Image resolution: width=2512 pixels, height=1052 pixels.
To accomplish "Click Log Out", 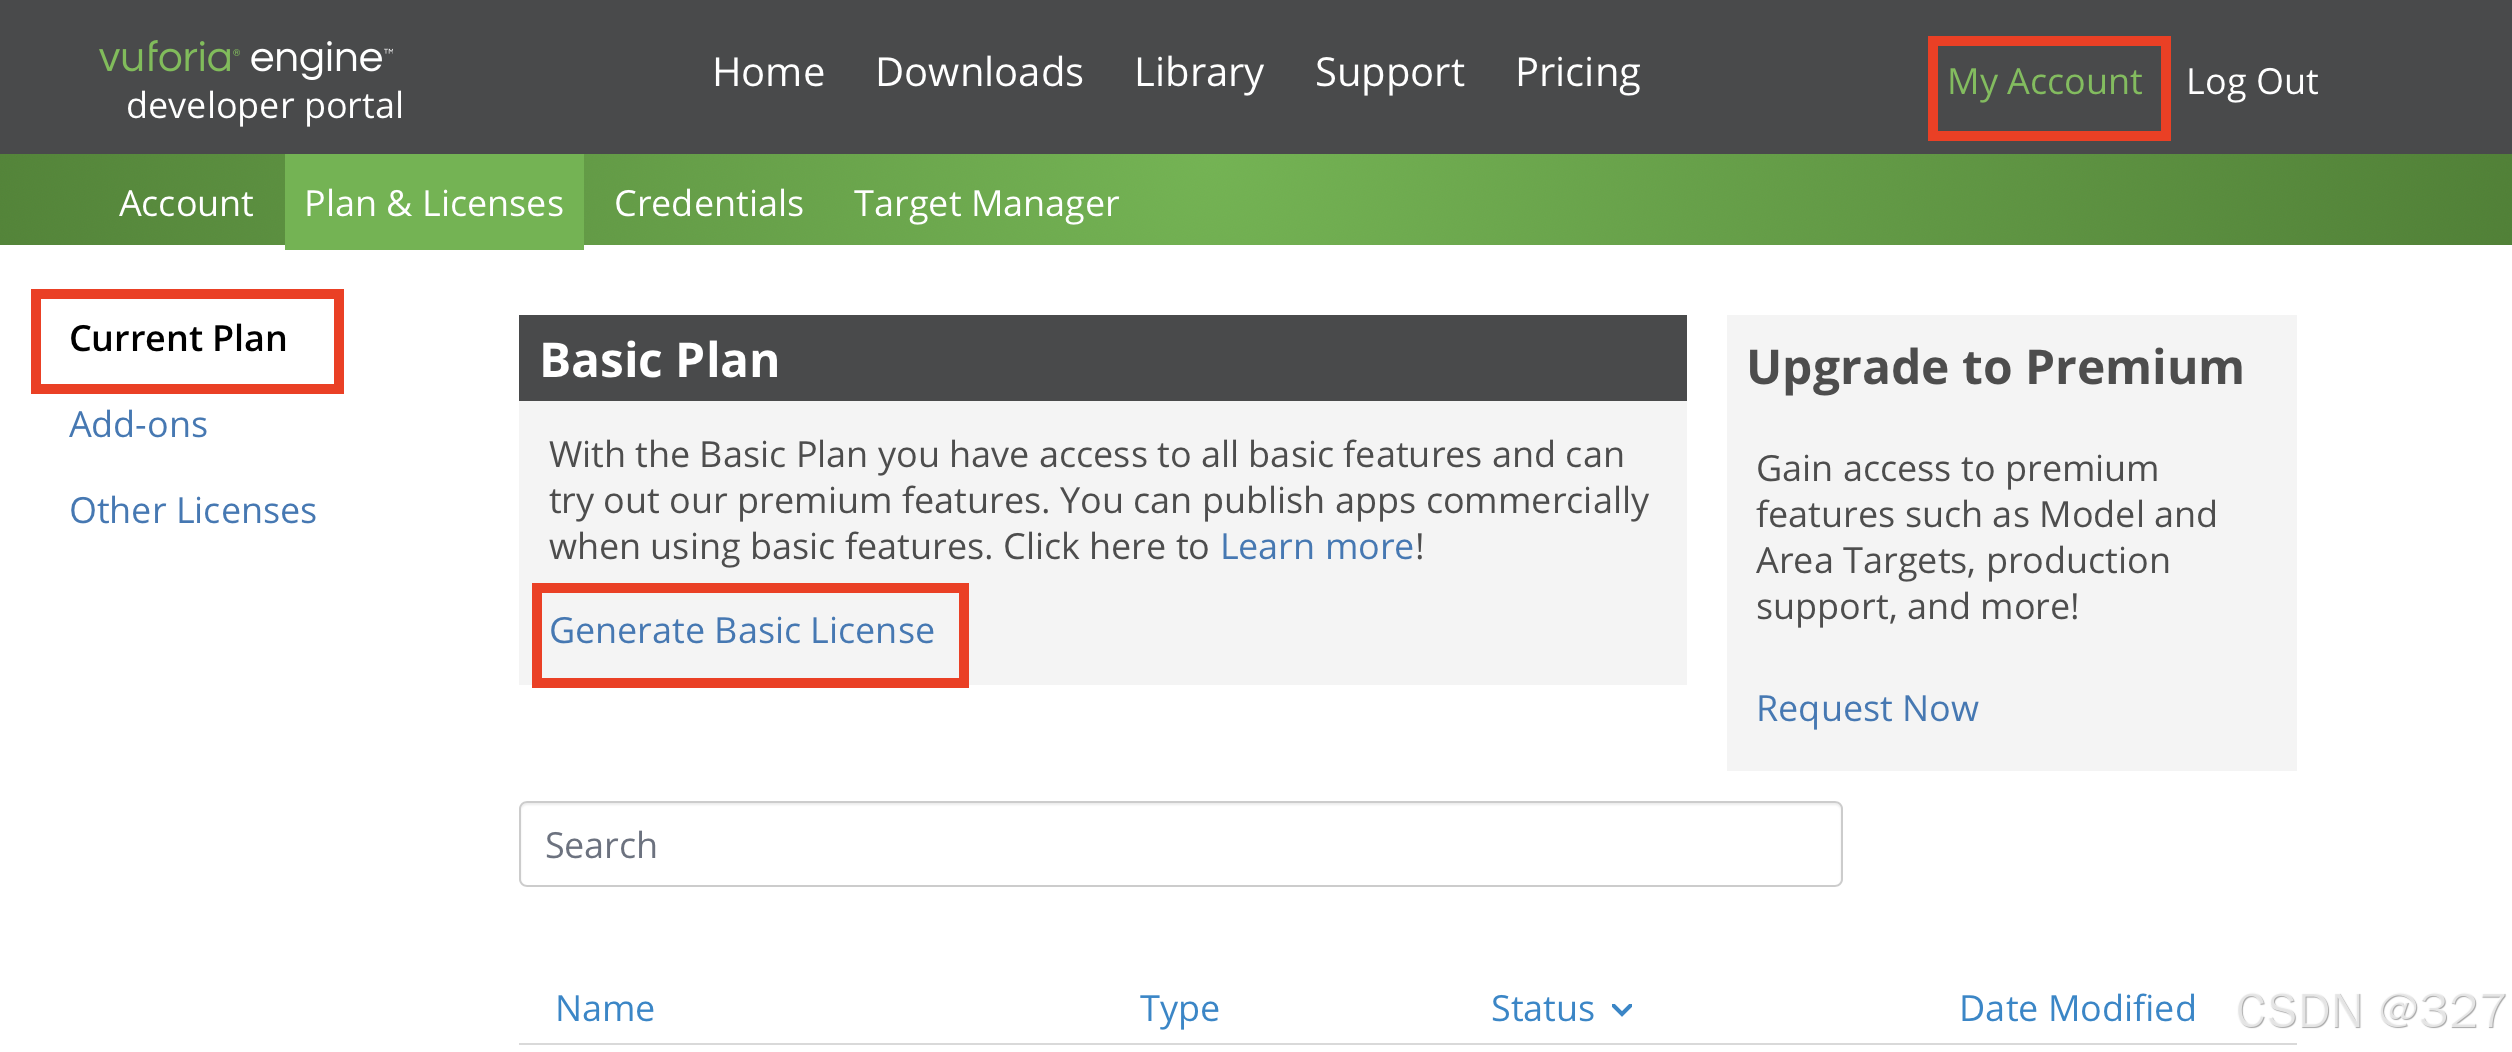I will (2252, 82).
